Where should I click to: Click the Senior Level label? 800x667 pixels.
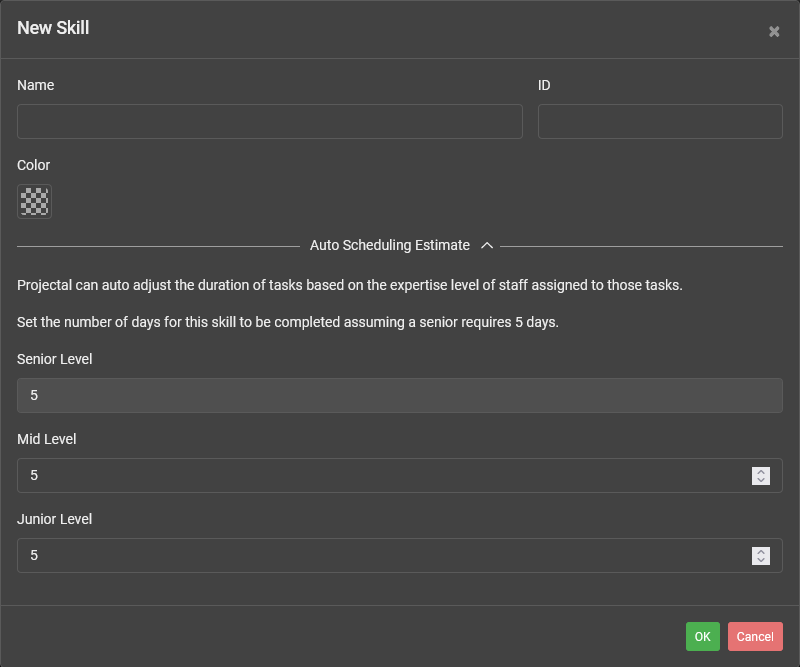pyautogui.click(x=54, y=359)
